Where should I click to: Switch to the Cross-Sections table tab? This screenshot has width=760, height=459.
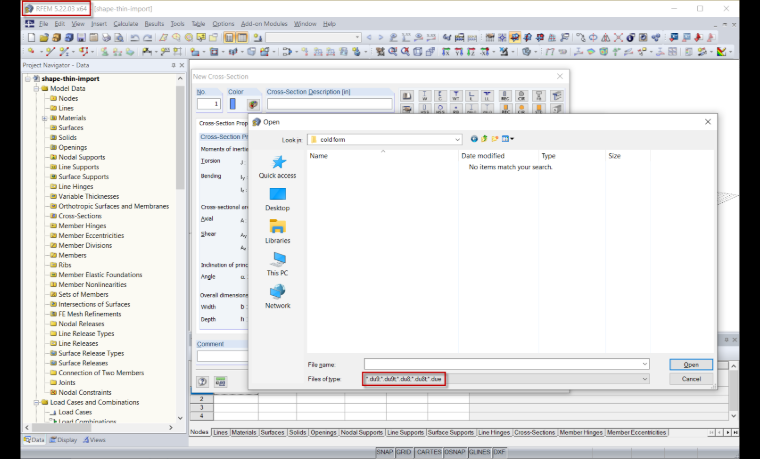tap(534, 432)
